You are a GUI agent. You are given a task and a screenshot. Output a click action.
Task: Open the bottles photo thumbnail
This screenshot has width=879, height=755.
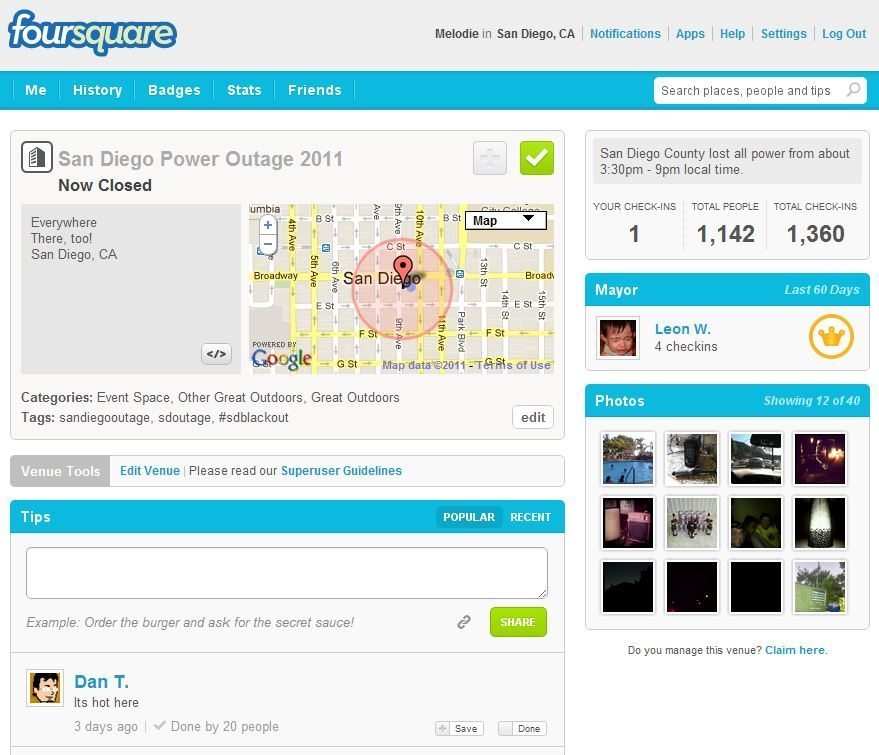point(692,523)
